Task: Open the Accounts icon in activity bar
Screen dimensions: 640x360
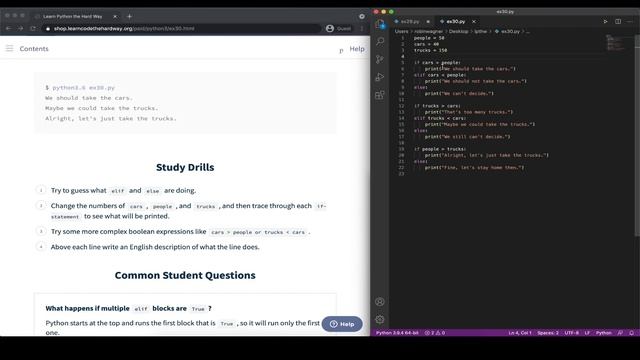Action: 380,302
